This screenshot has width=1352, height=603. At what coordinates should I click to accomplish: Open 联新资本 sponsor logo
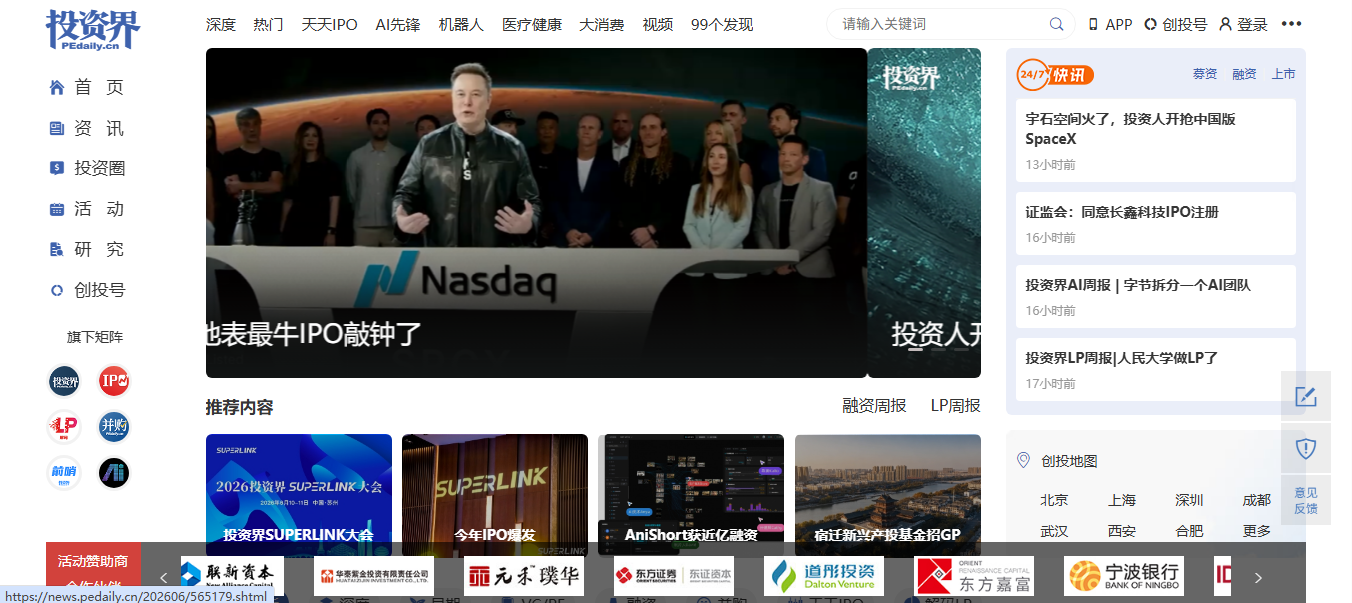[232, 576]
